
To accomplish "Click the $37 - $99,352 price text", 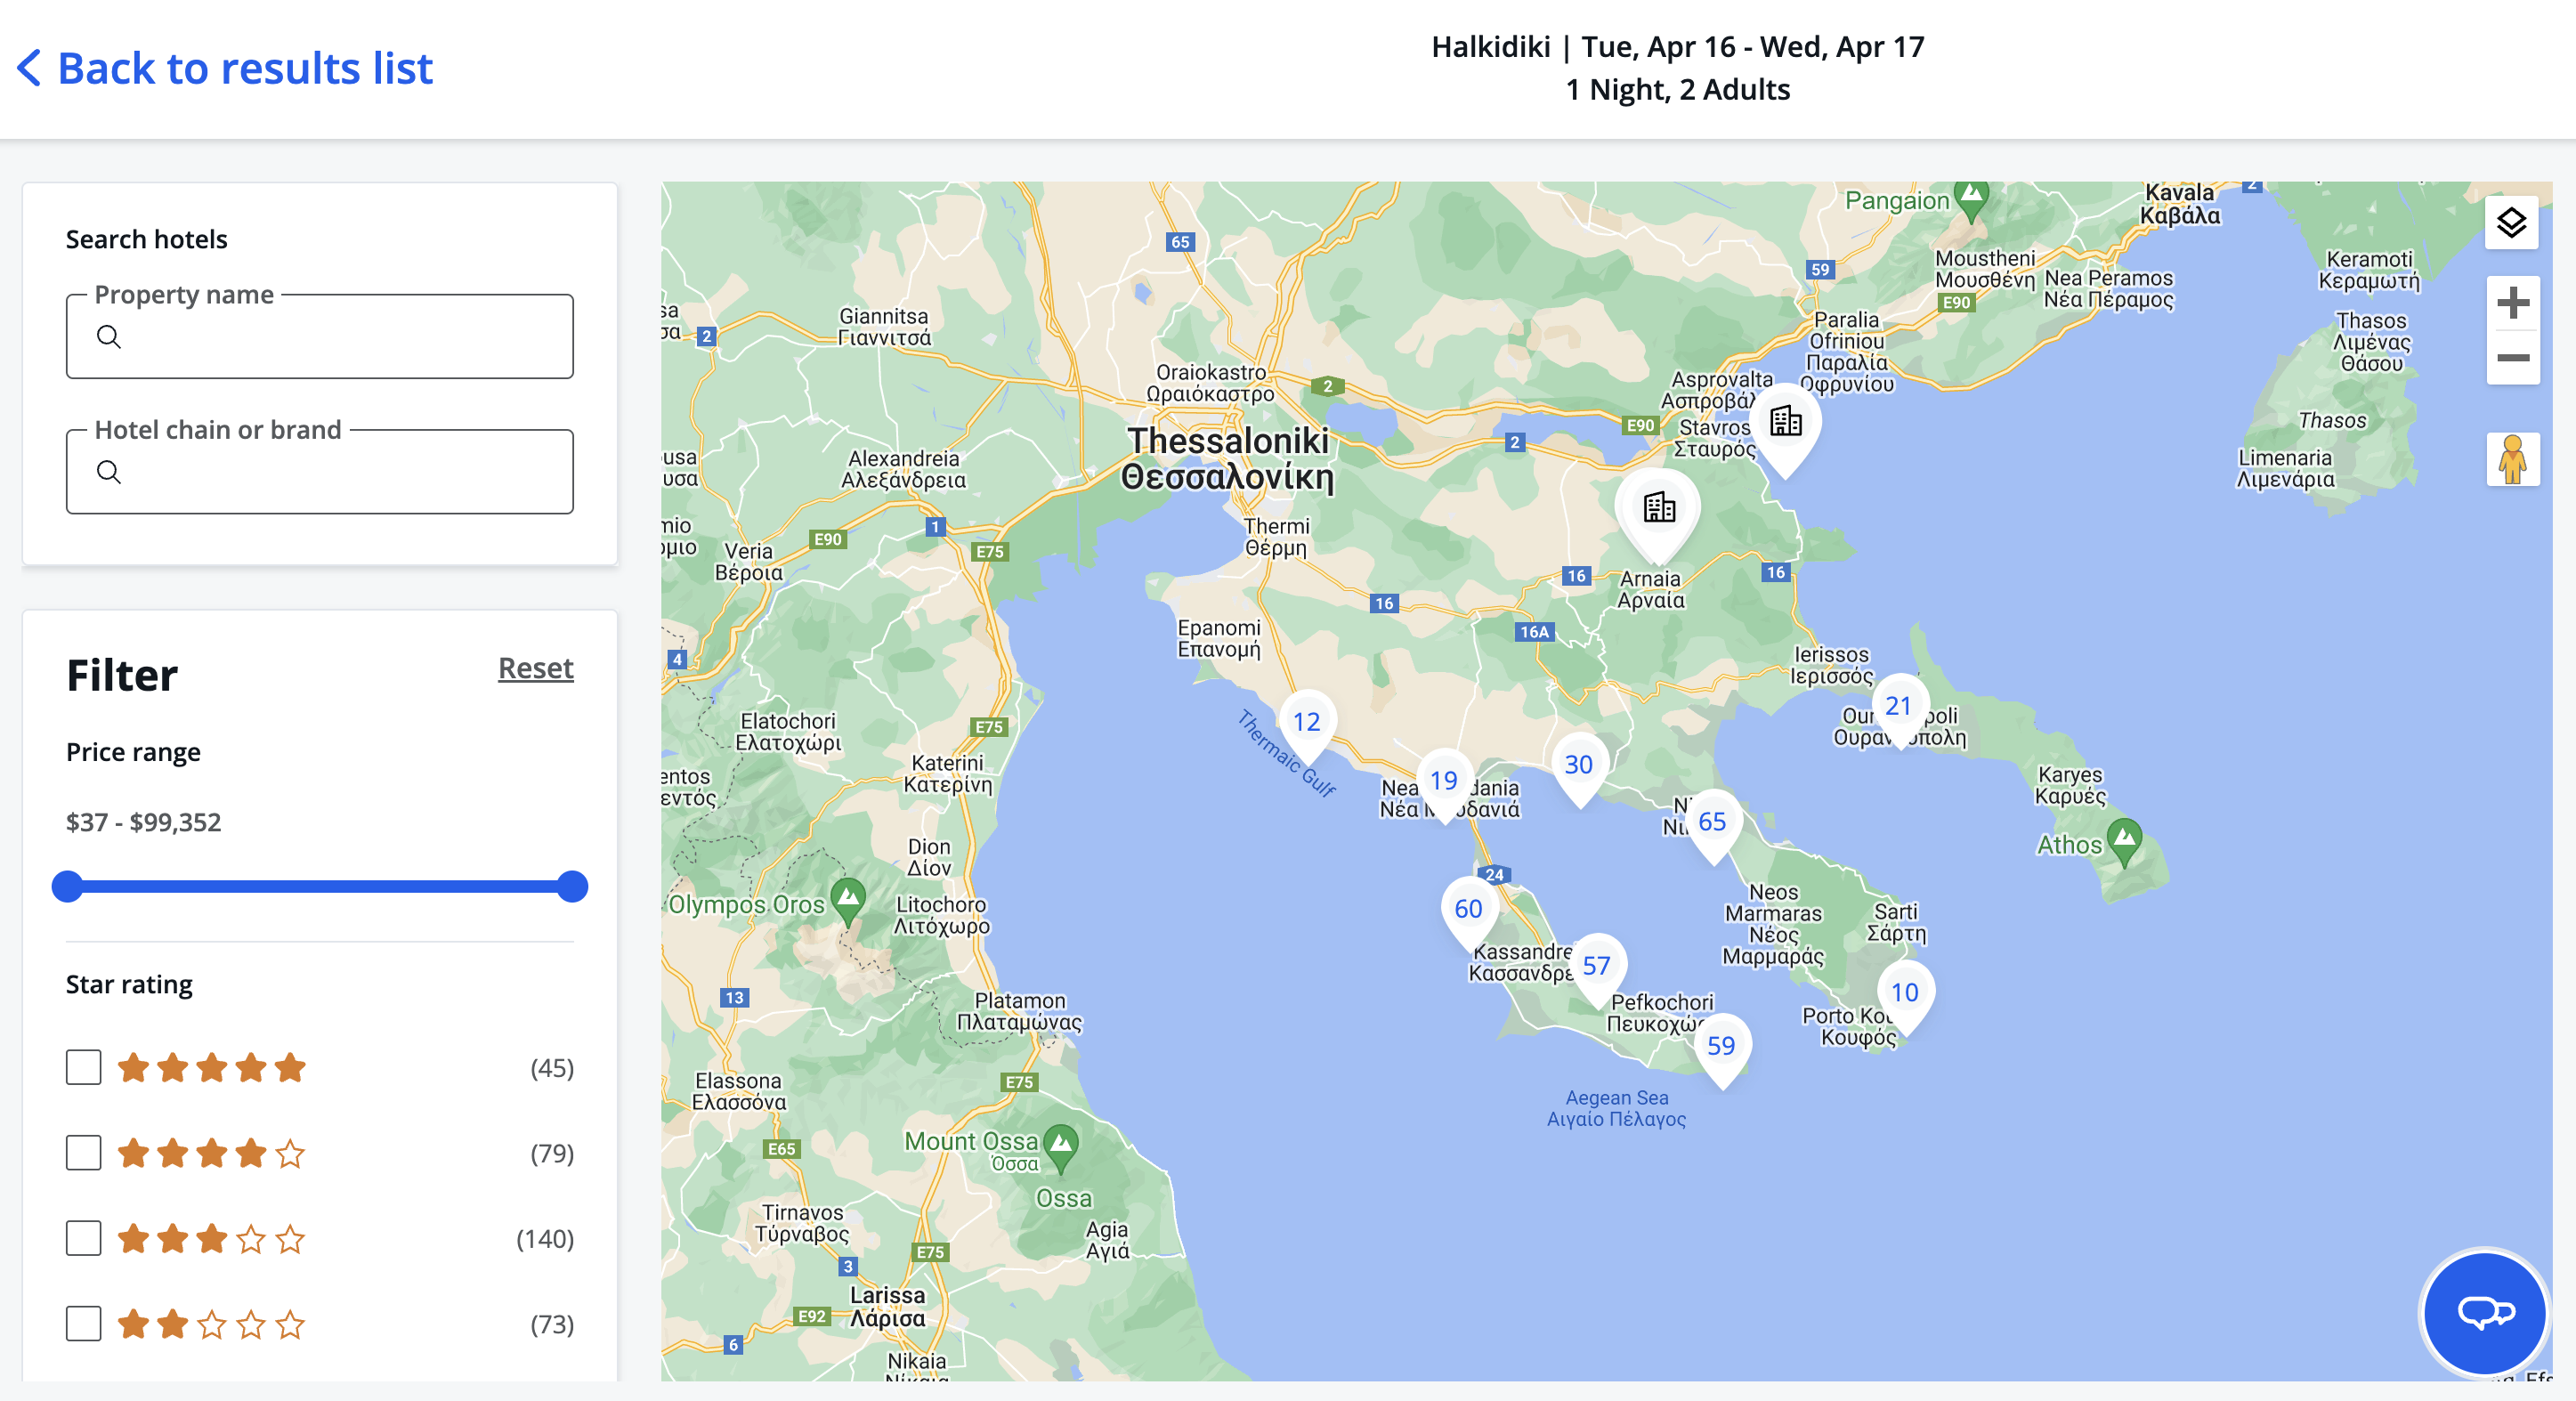I will click(x=144, y=822).
